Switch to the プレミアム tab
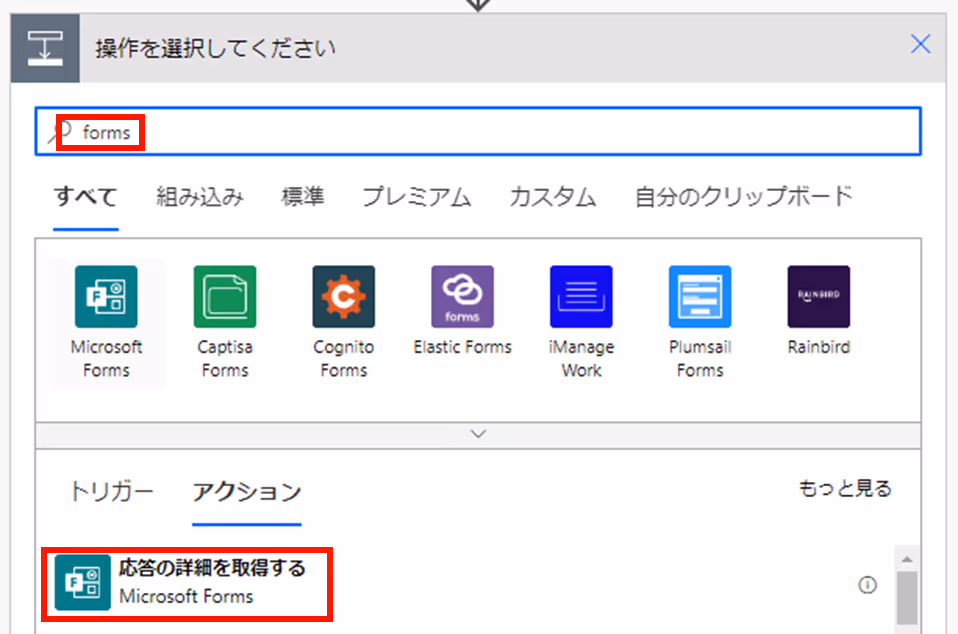958x634 pixels. click(x=417, y=197)
